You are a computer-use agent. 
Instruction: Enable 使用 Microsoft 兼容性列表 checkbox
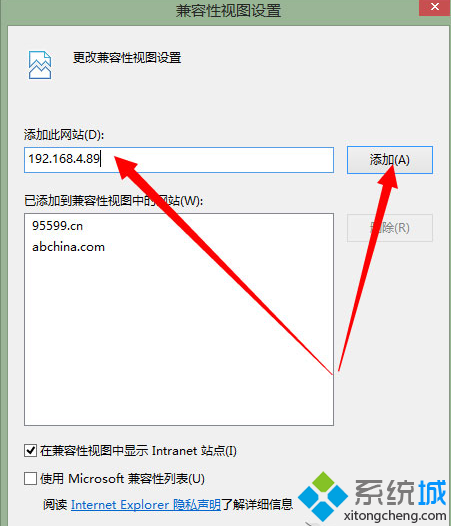click(30, 478)
